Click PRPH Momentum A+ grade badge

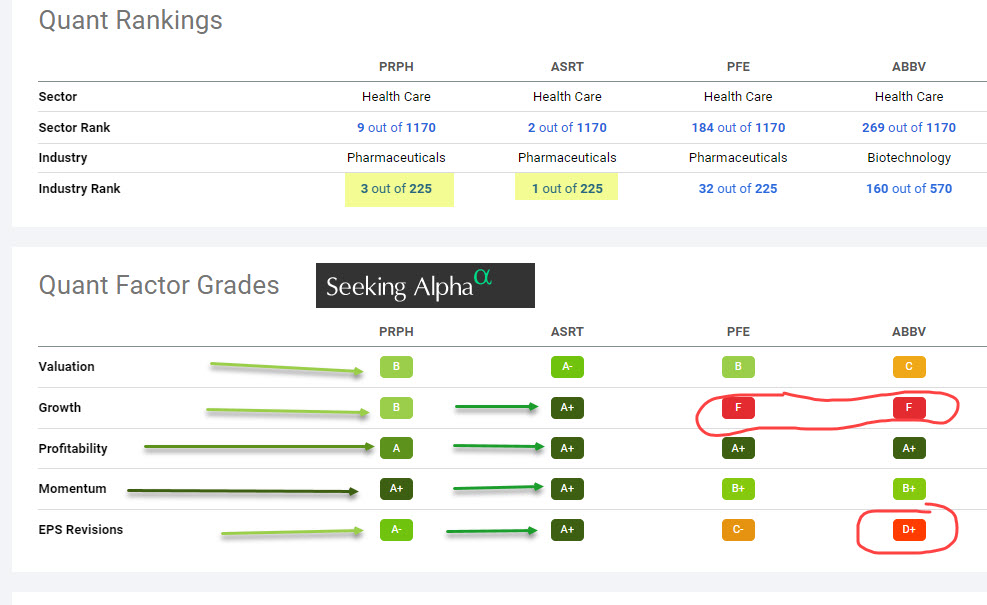click(x=396, y=489)
